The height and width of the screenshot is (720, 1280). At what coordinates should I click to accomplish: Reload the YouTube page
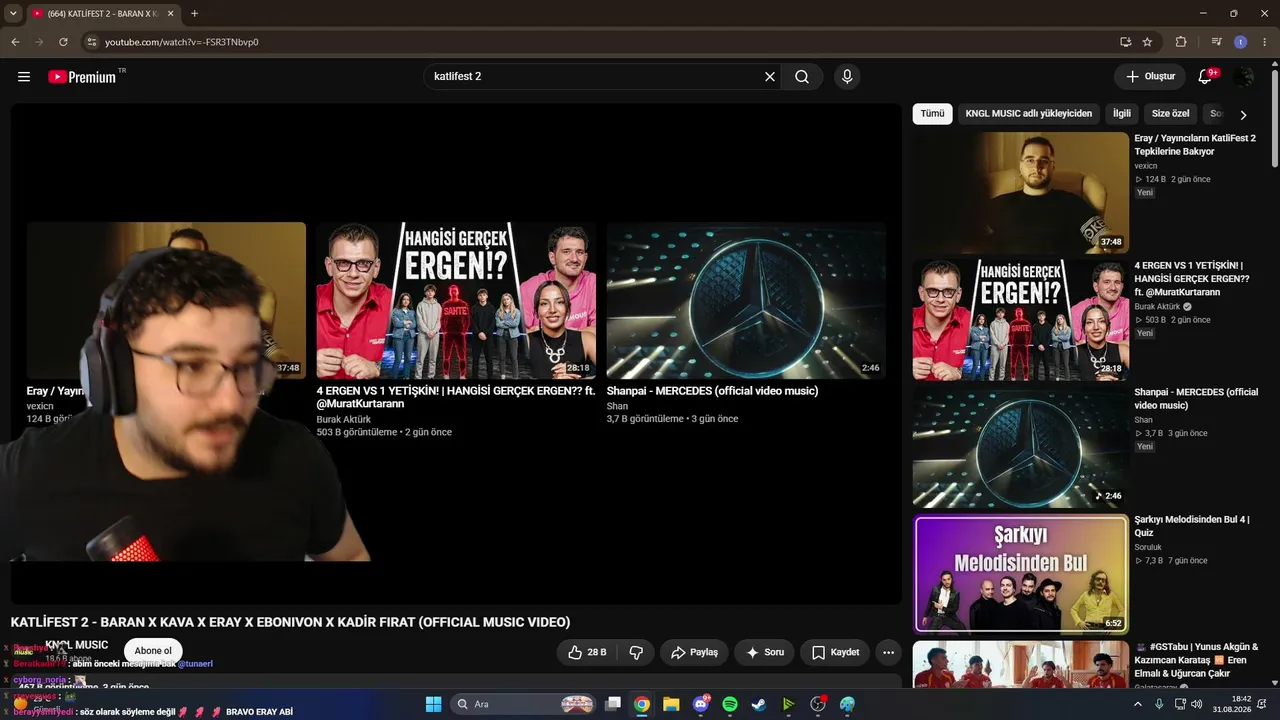click(63, 42)
